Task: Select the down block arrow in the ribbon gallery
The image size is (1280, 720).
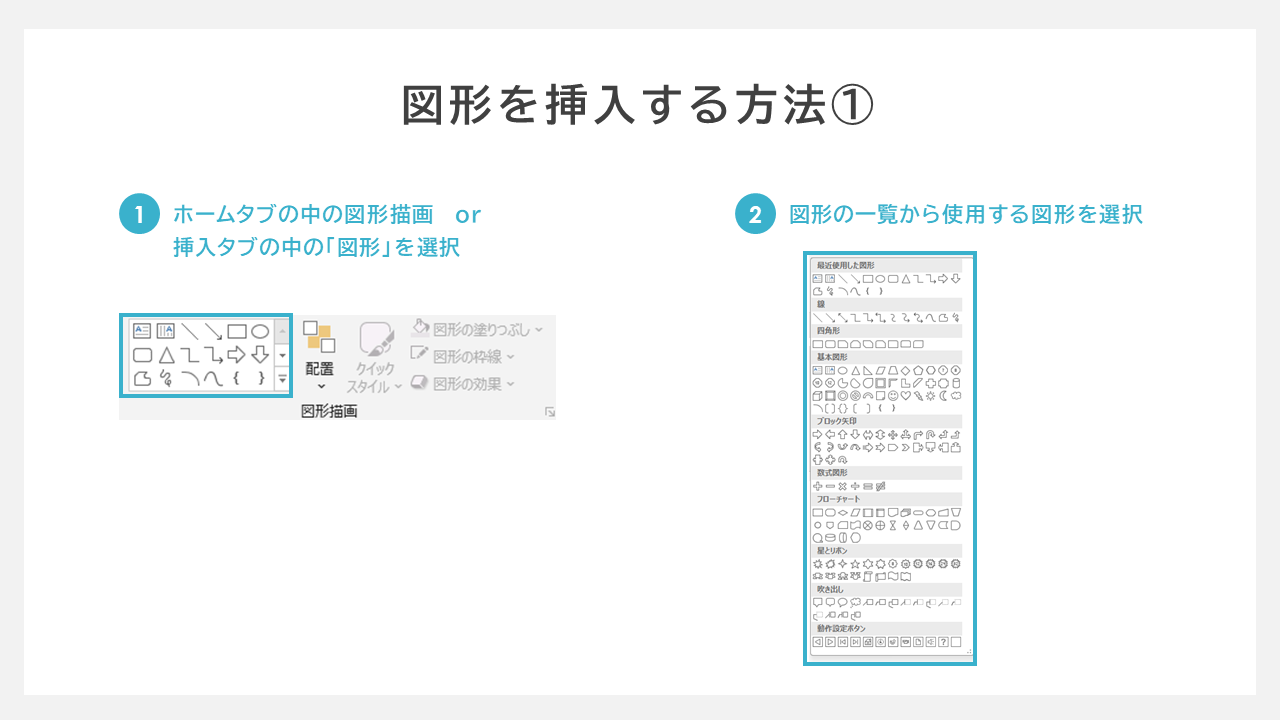Action: tap(260, 355)
